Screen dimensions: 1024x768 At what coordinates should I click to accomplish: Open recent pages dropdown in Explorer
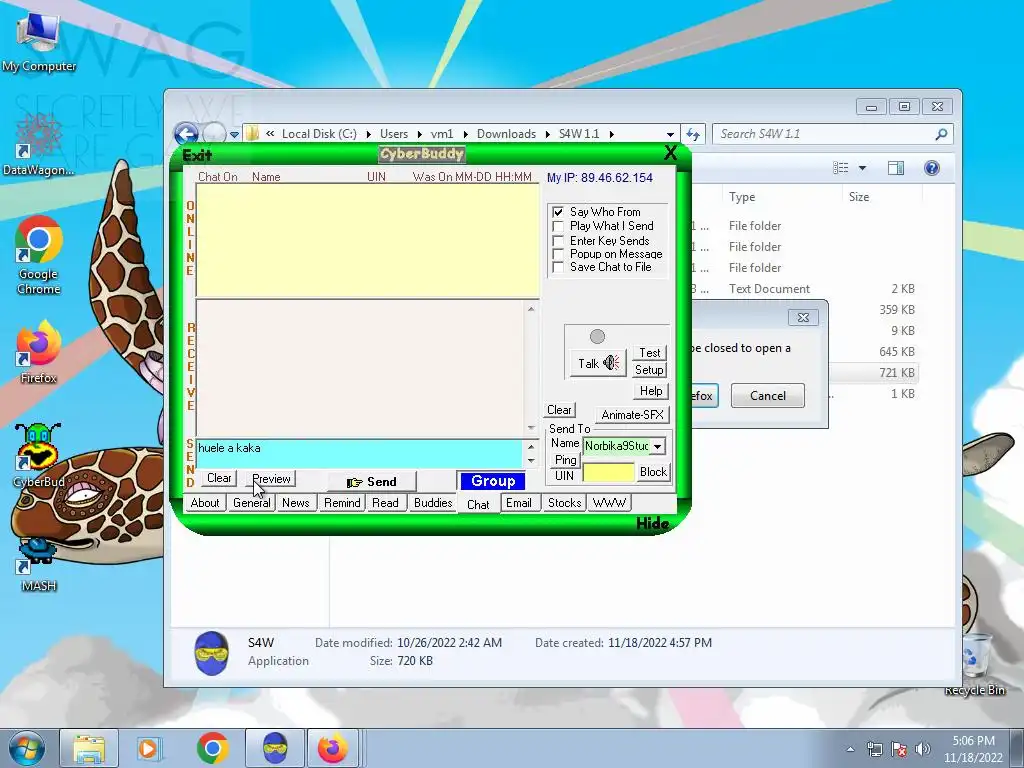234,135
